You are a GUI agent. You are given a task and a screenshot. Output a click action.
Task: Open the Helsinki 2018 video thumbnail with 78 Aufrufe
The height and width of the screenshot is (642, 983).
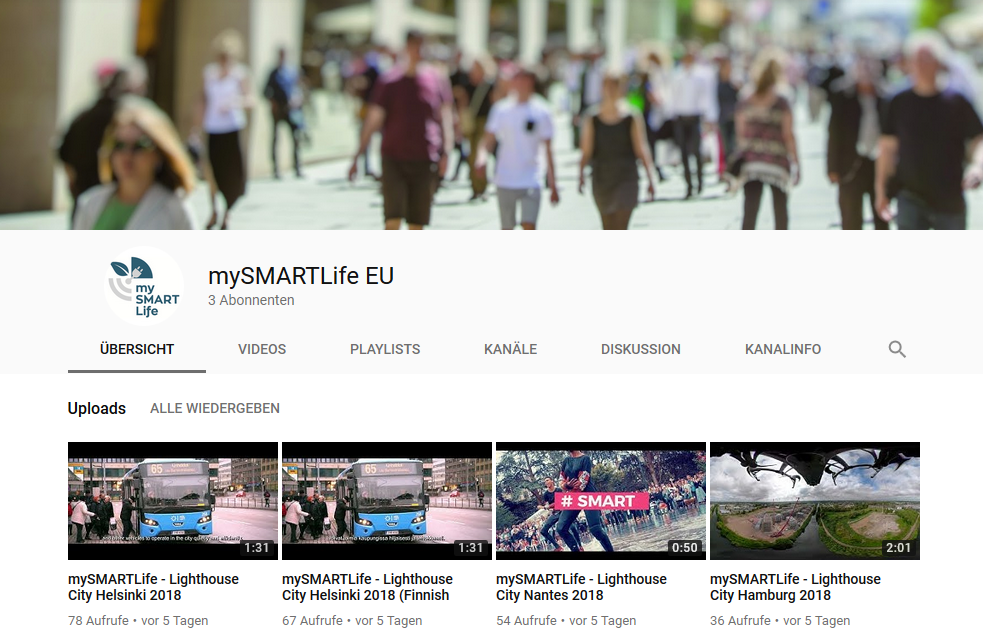tap(173, 501)
